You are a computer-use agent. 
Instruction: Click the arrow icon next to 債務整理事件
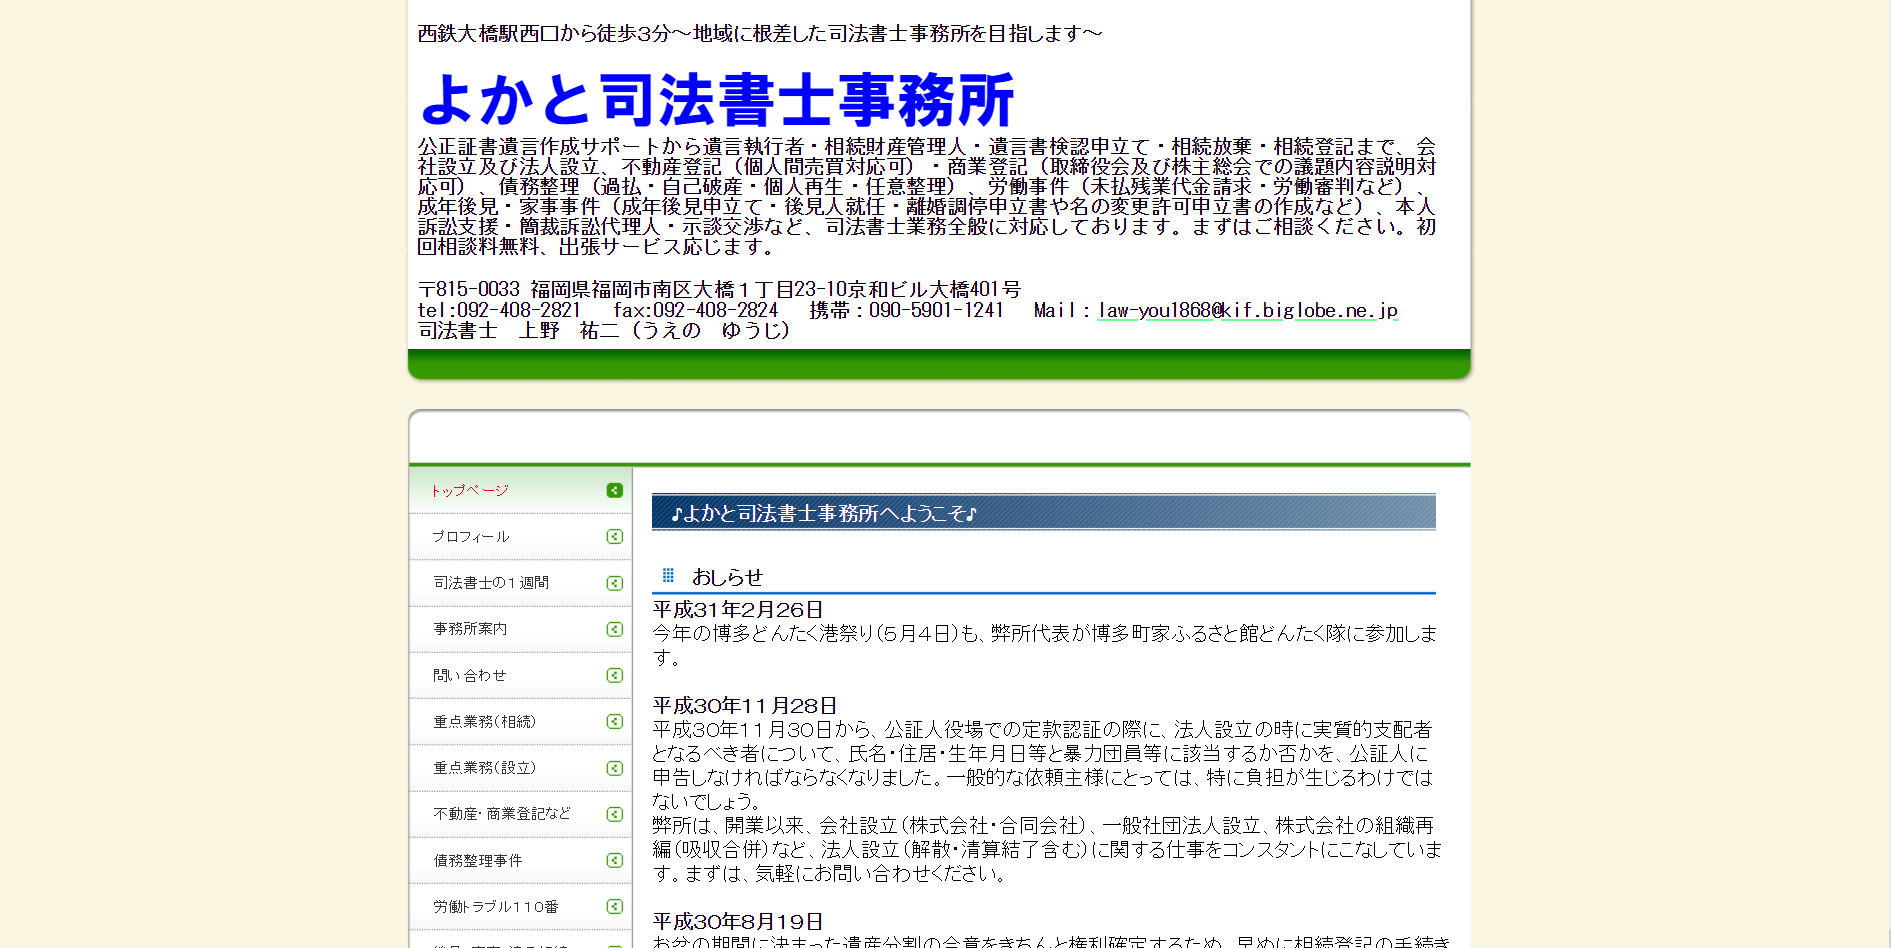click(614, 861)
